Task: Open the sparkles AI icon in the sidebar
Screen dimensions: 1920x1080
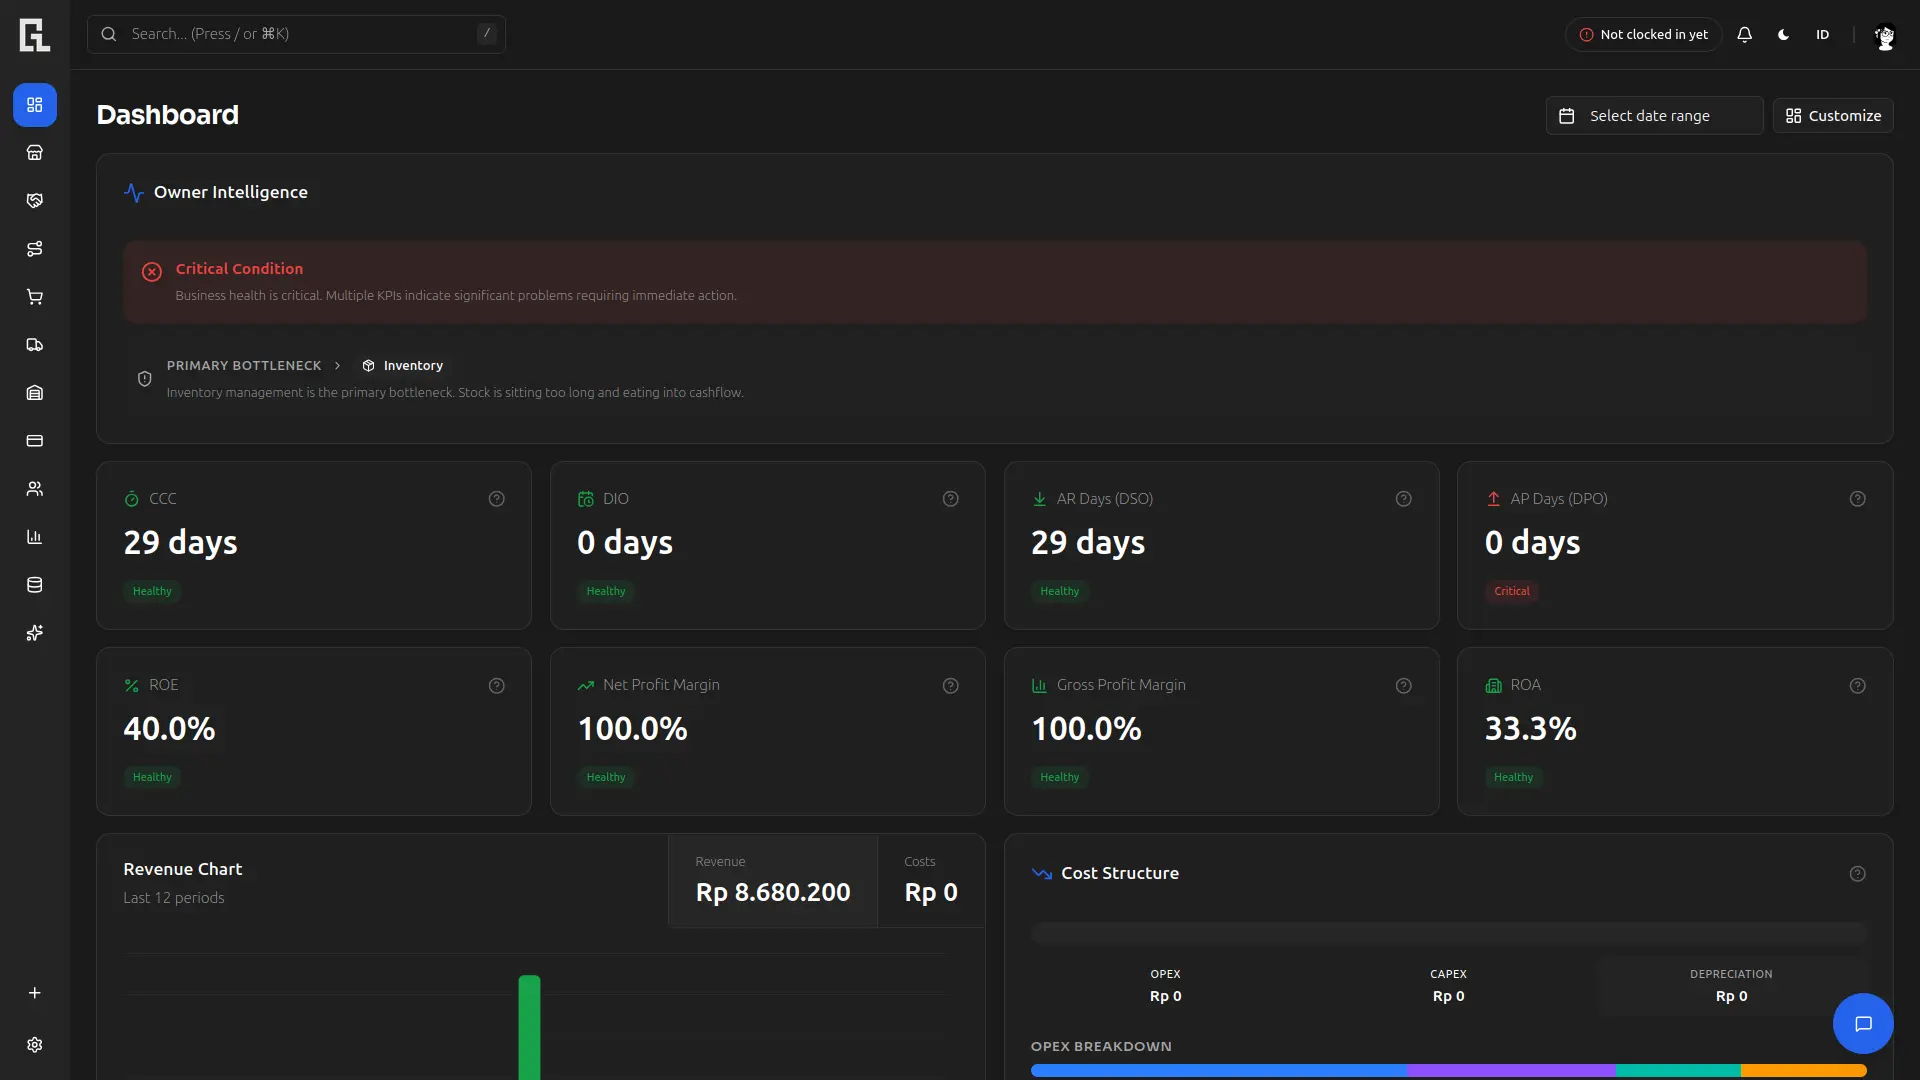Action: (35, 633)
